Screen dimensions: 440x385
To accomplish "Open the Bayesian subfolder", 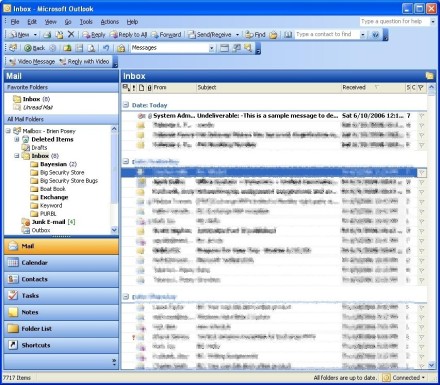I will click(54, 164).
